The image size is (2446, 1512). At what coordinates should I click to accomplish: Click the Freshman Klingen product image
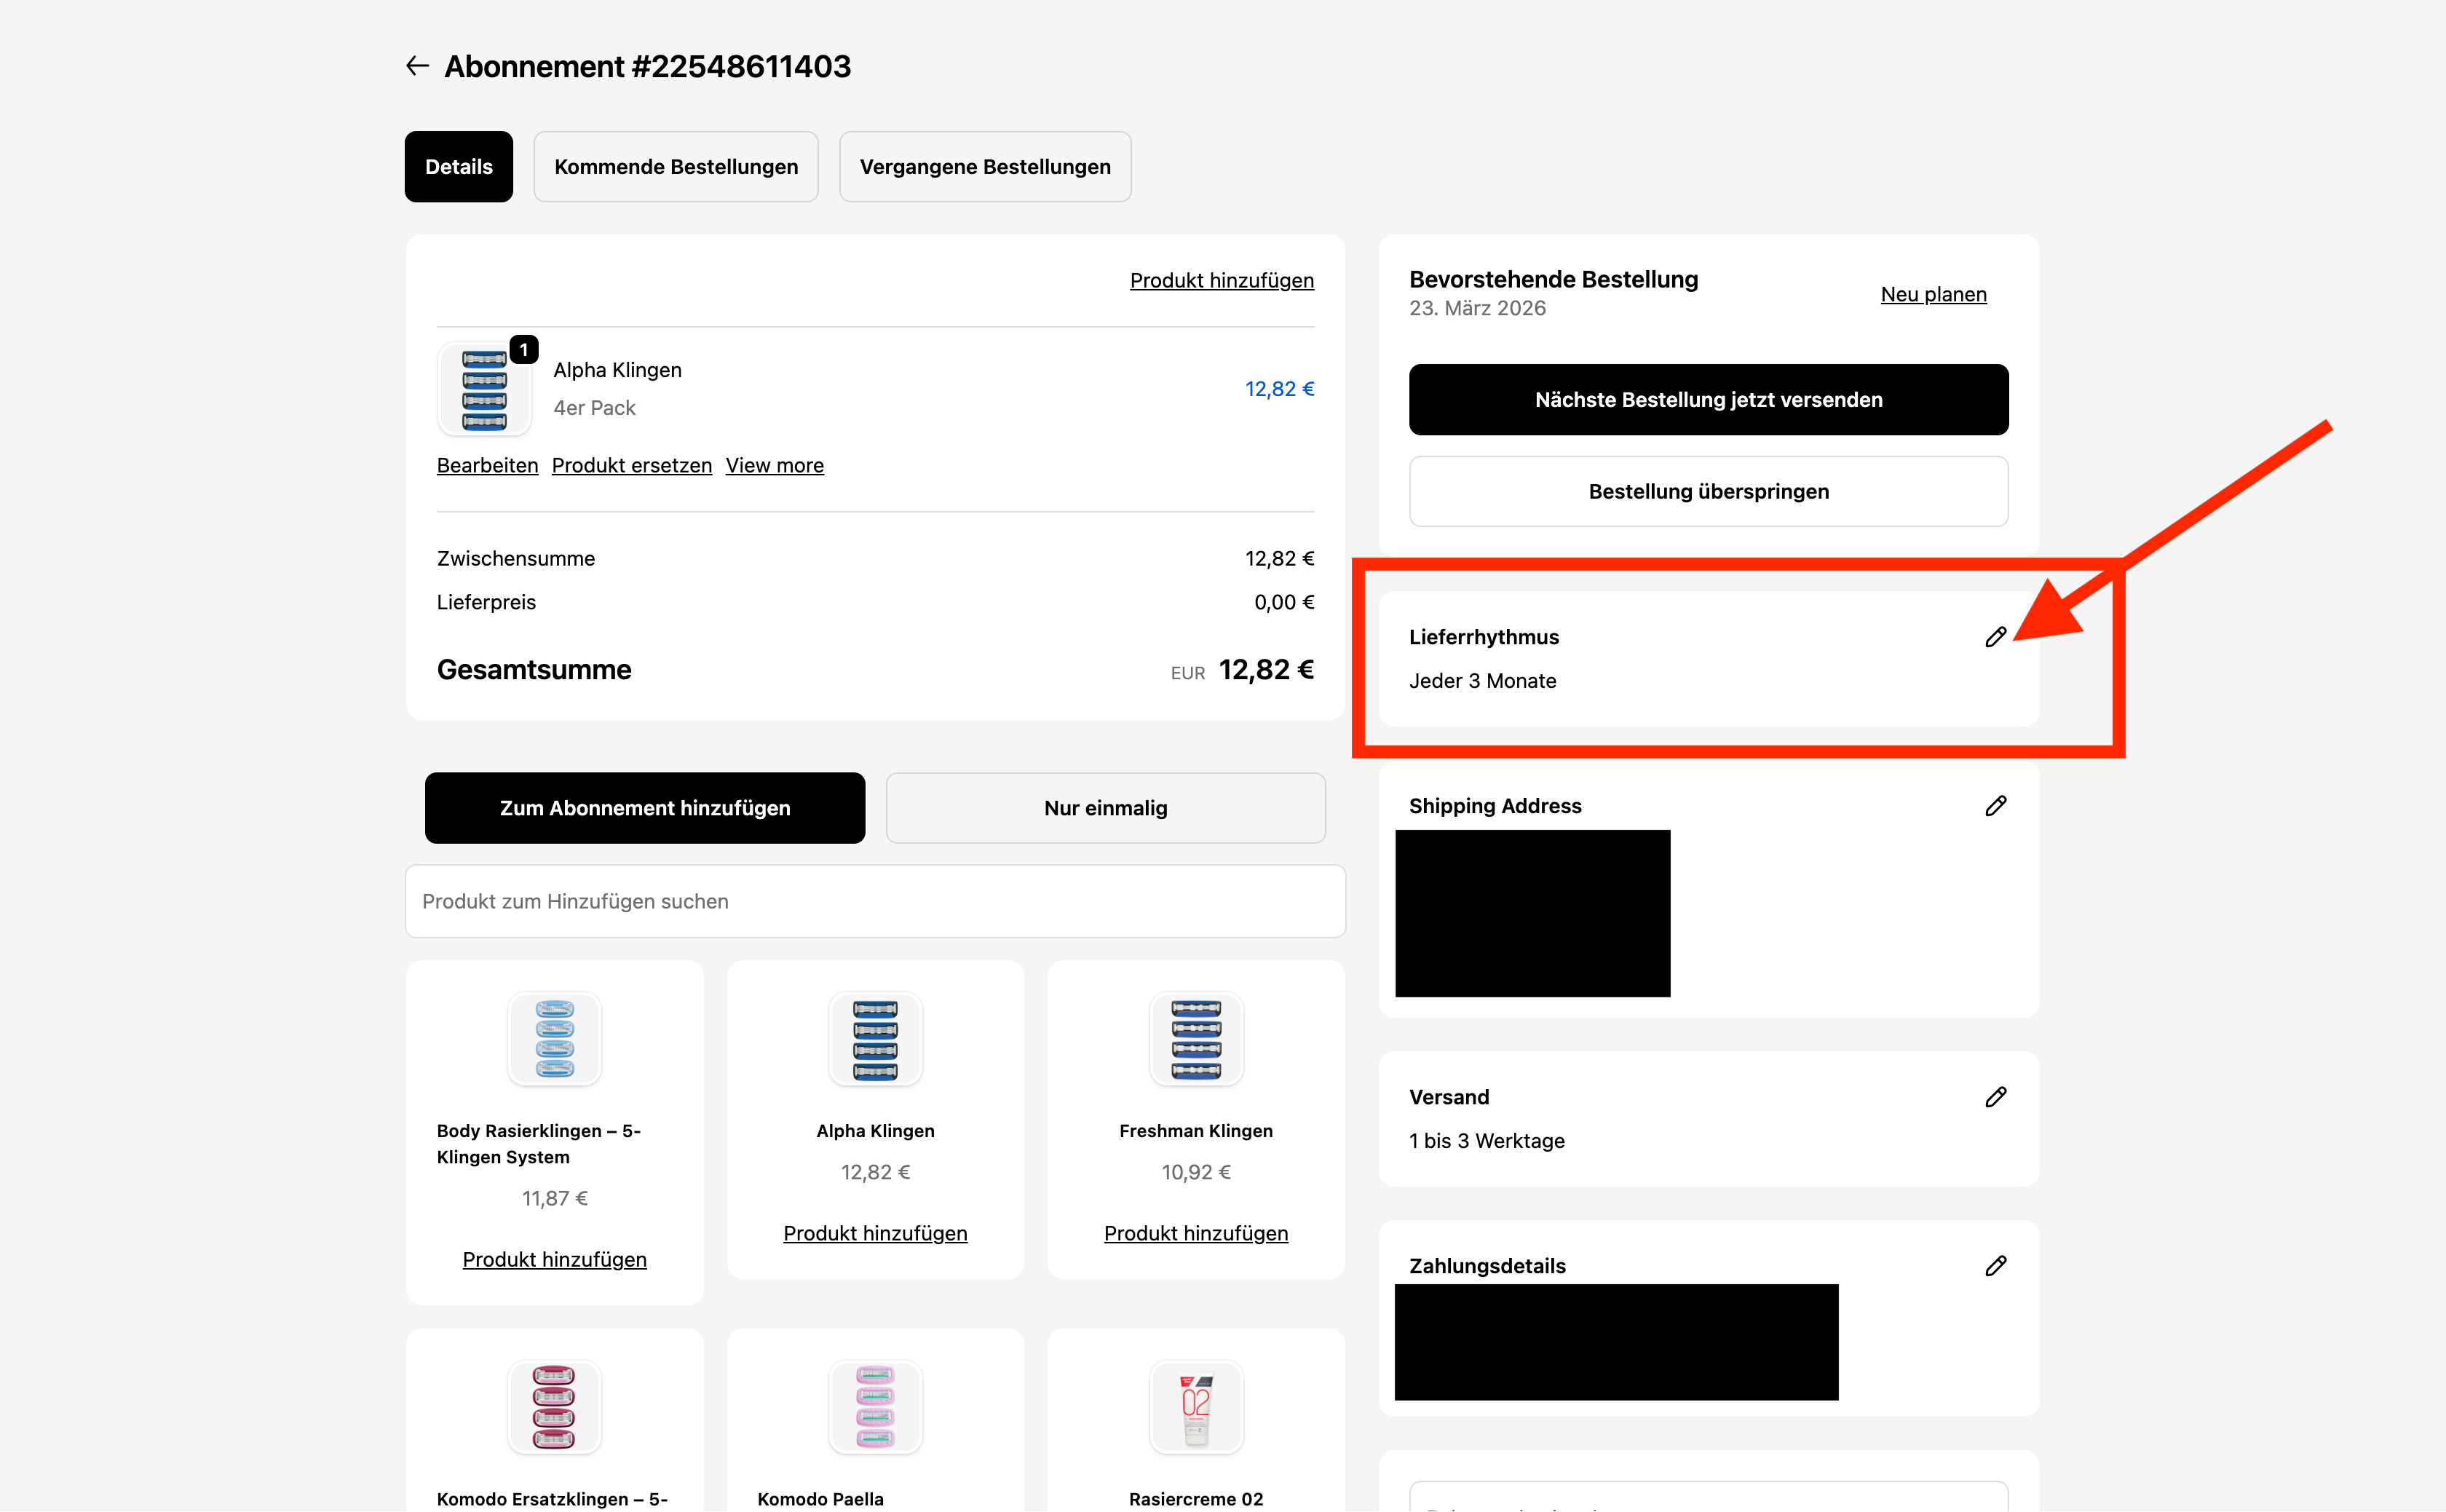click(1195, 1039)
